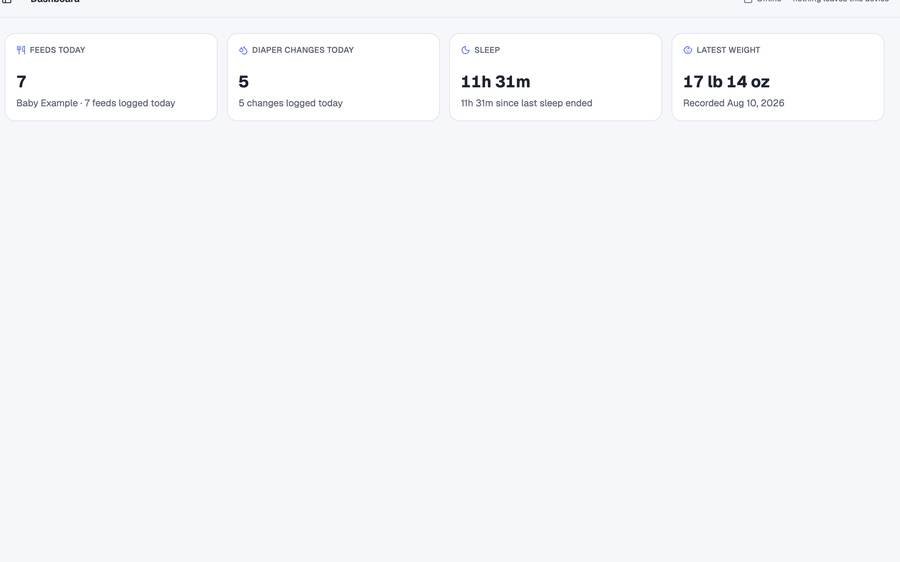900x562 pixels.
Task: Click "5 changes logged today" text
Action: click(290, 103)
